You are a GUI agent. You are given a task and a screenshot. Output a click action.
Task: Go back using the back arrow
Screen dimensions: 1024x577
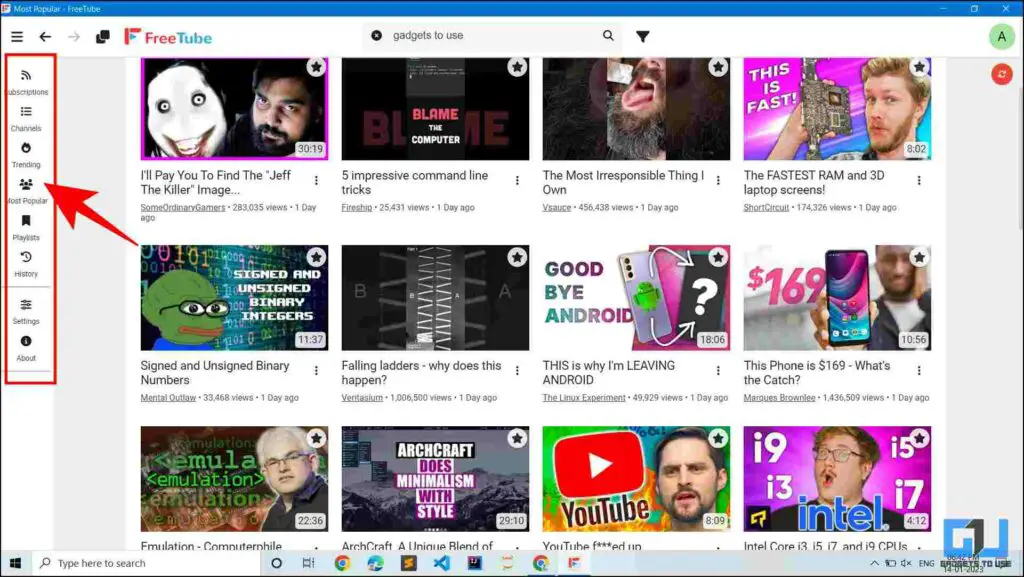click(x=45, y=37)
